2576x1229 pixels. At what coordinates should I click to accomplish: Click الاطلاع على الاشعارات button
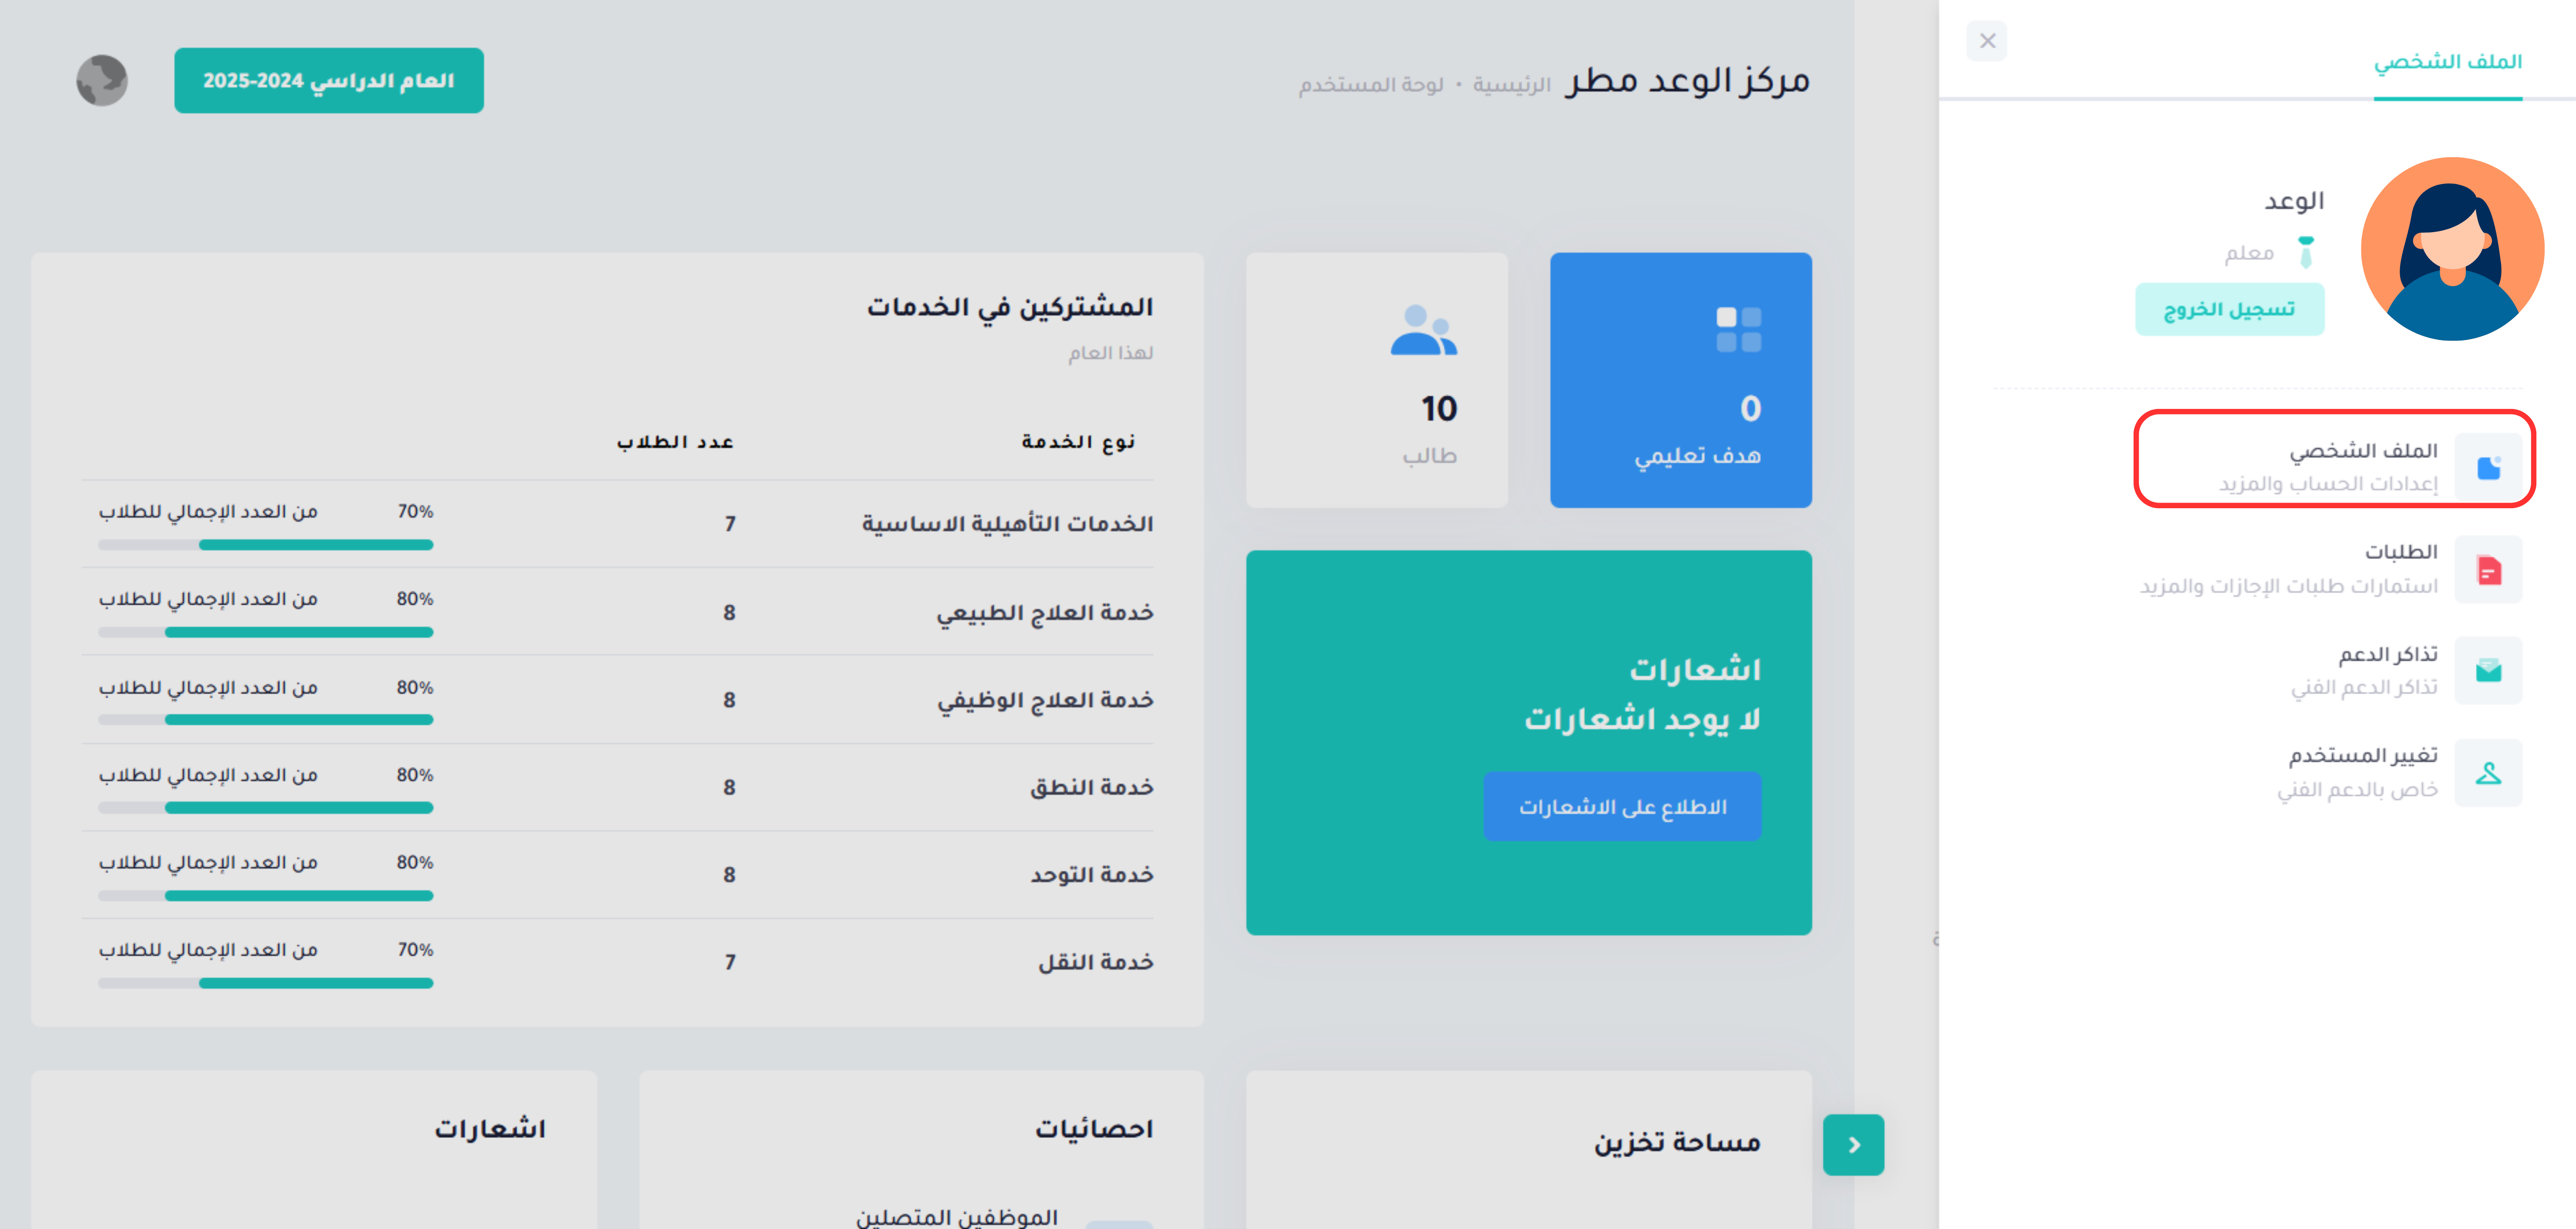[x=1622, y=806]
